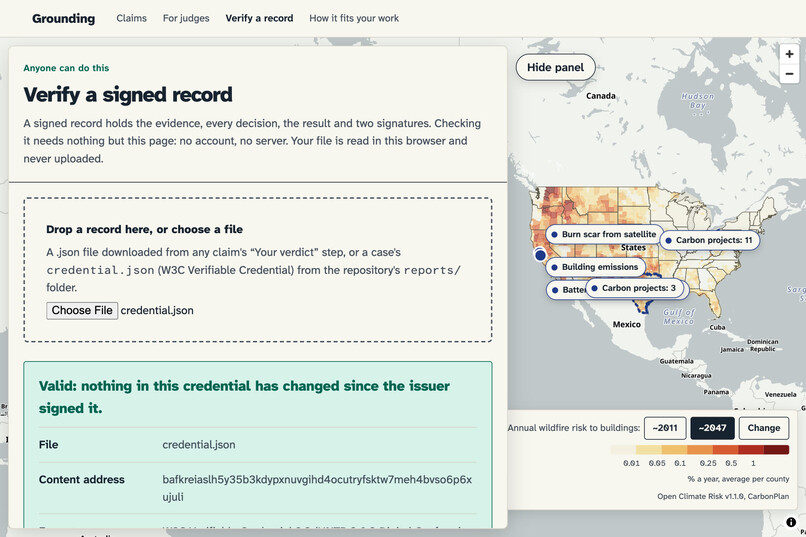Open the Building emissions map marker
This screenshot has height=537, width=806.
pos(595,267)
